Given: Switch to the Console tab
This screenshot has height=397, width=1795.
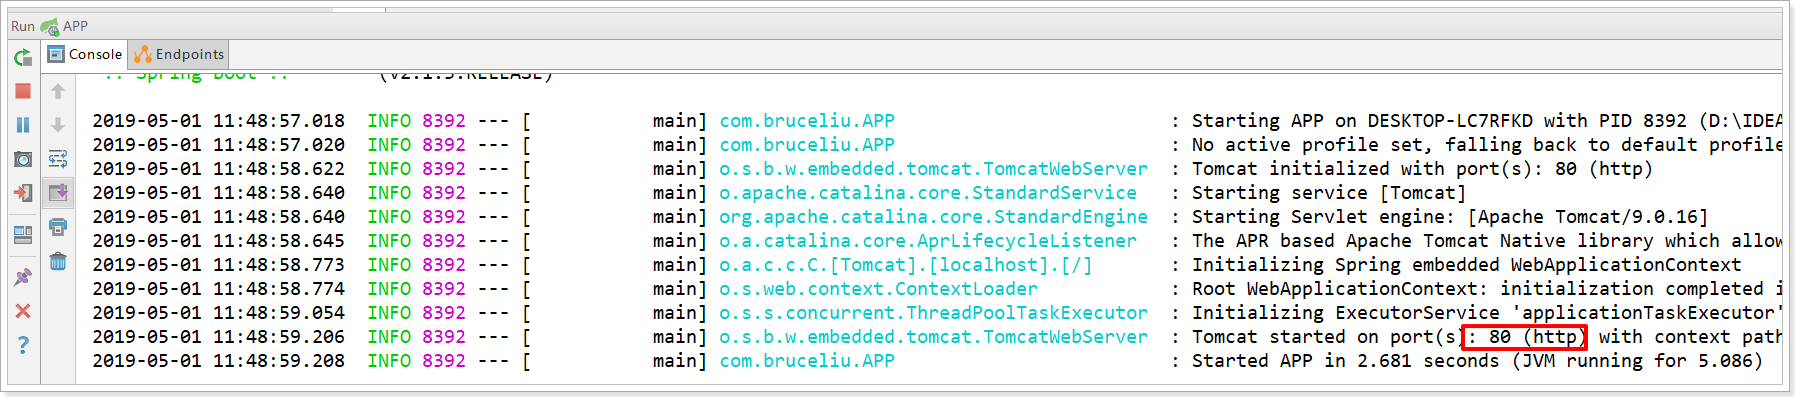Looking at the screenshot, I should point(85,54).
